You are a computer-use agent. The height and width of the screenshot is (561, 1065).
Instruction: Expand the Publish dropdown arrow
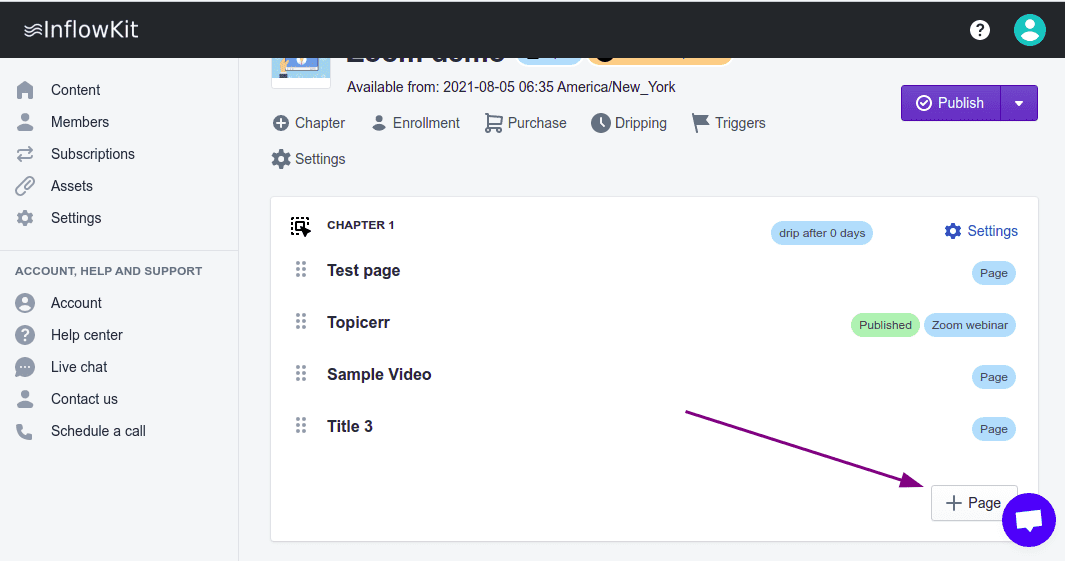pyautogui.click(x=1019, y=103)
